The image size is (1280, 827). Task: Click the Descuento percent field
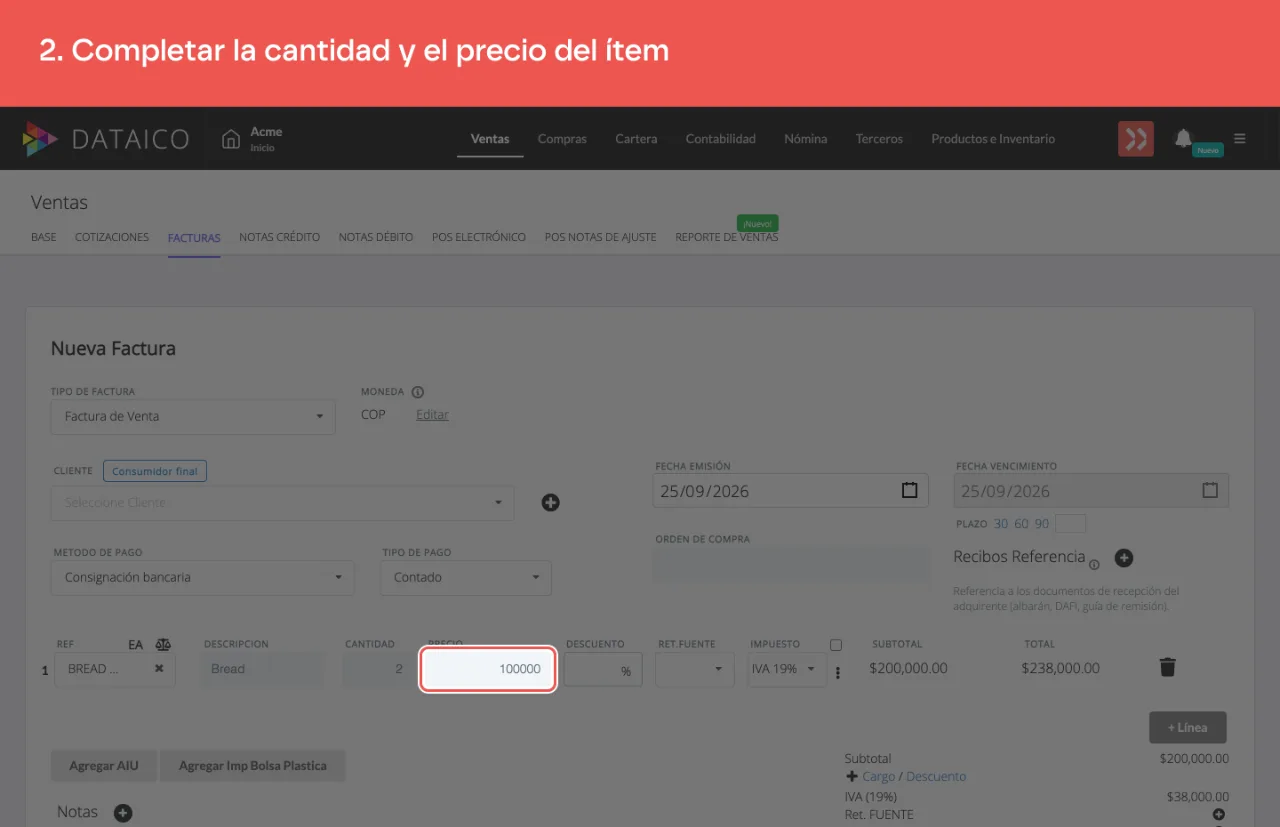click(x=603, y=669)
